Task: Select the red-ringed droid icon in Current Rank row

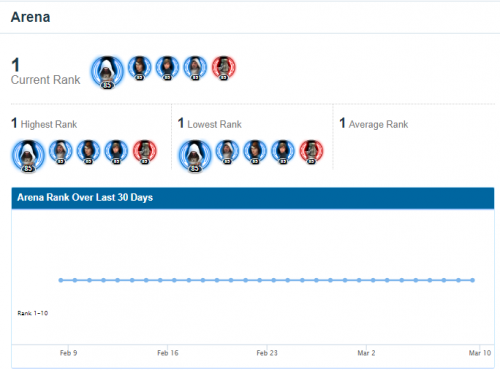Action: pos(224,68)
